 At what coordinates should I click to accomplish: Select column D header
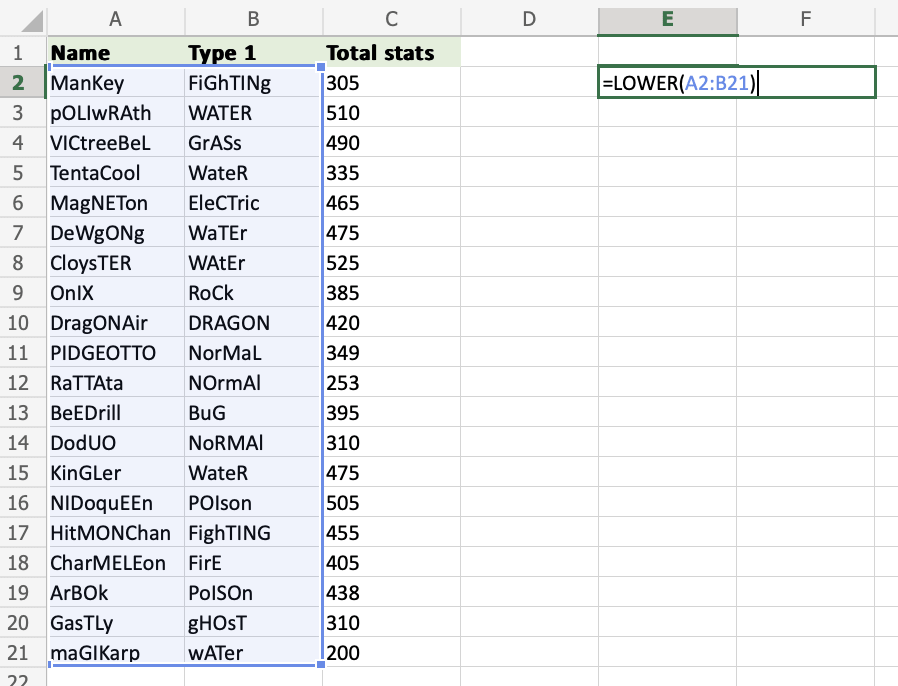(529, 18)
